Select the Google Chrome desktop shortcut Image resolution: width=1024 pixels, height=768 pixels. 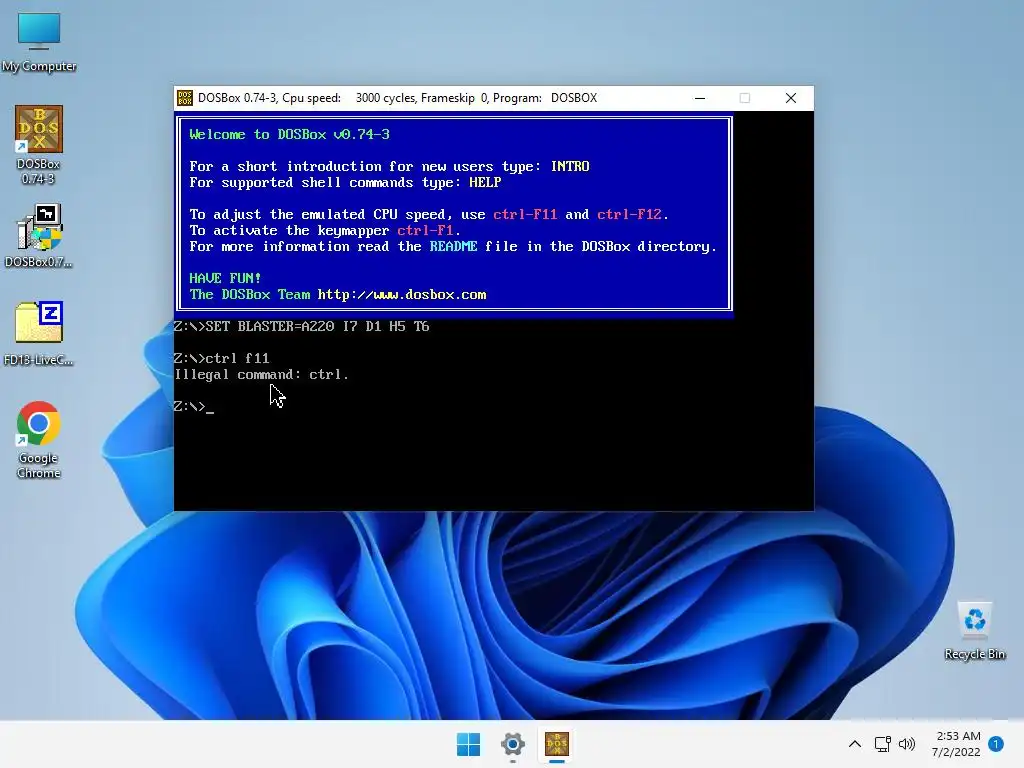pos(39,440)
